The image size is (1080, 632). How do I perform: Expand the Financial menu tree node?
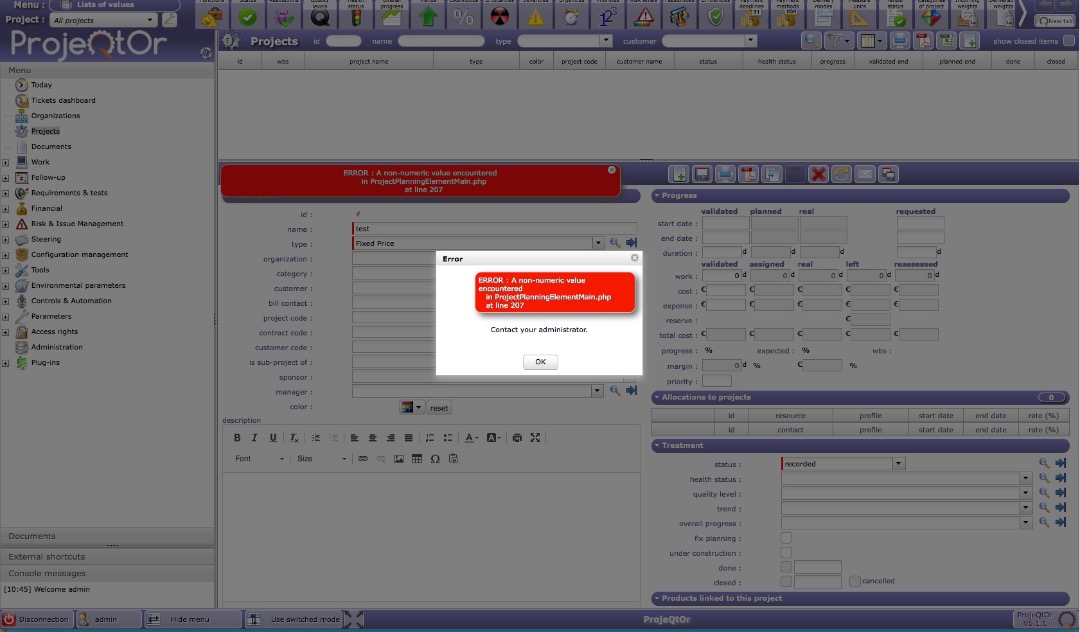(x=6, y=209)
